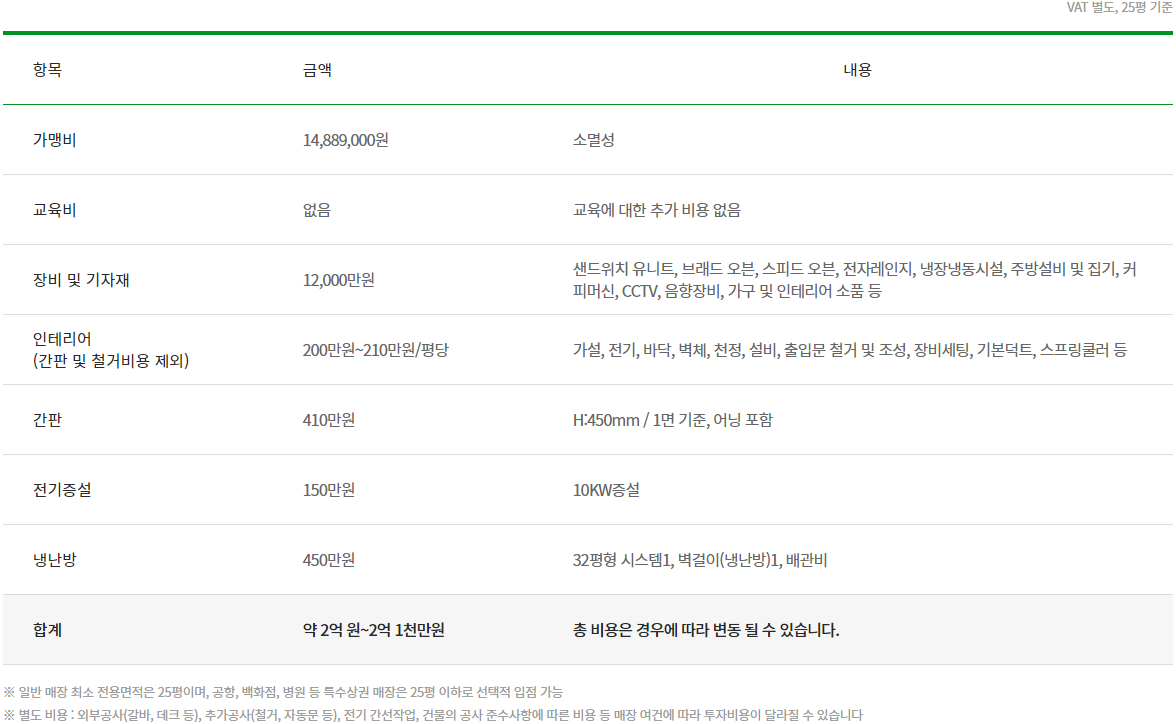Select the 가맹비 row label
Screen dimensions: 1176x724
(x=47, y=140)
